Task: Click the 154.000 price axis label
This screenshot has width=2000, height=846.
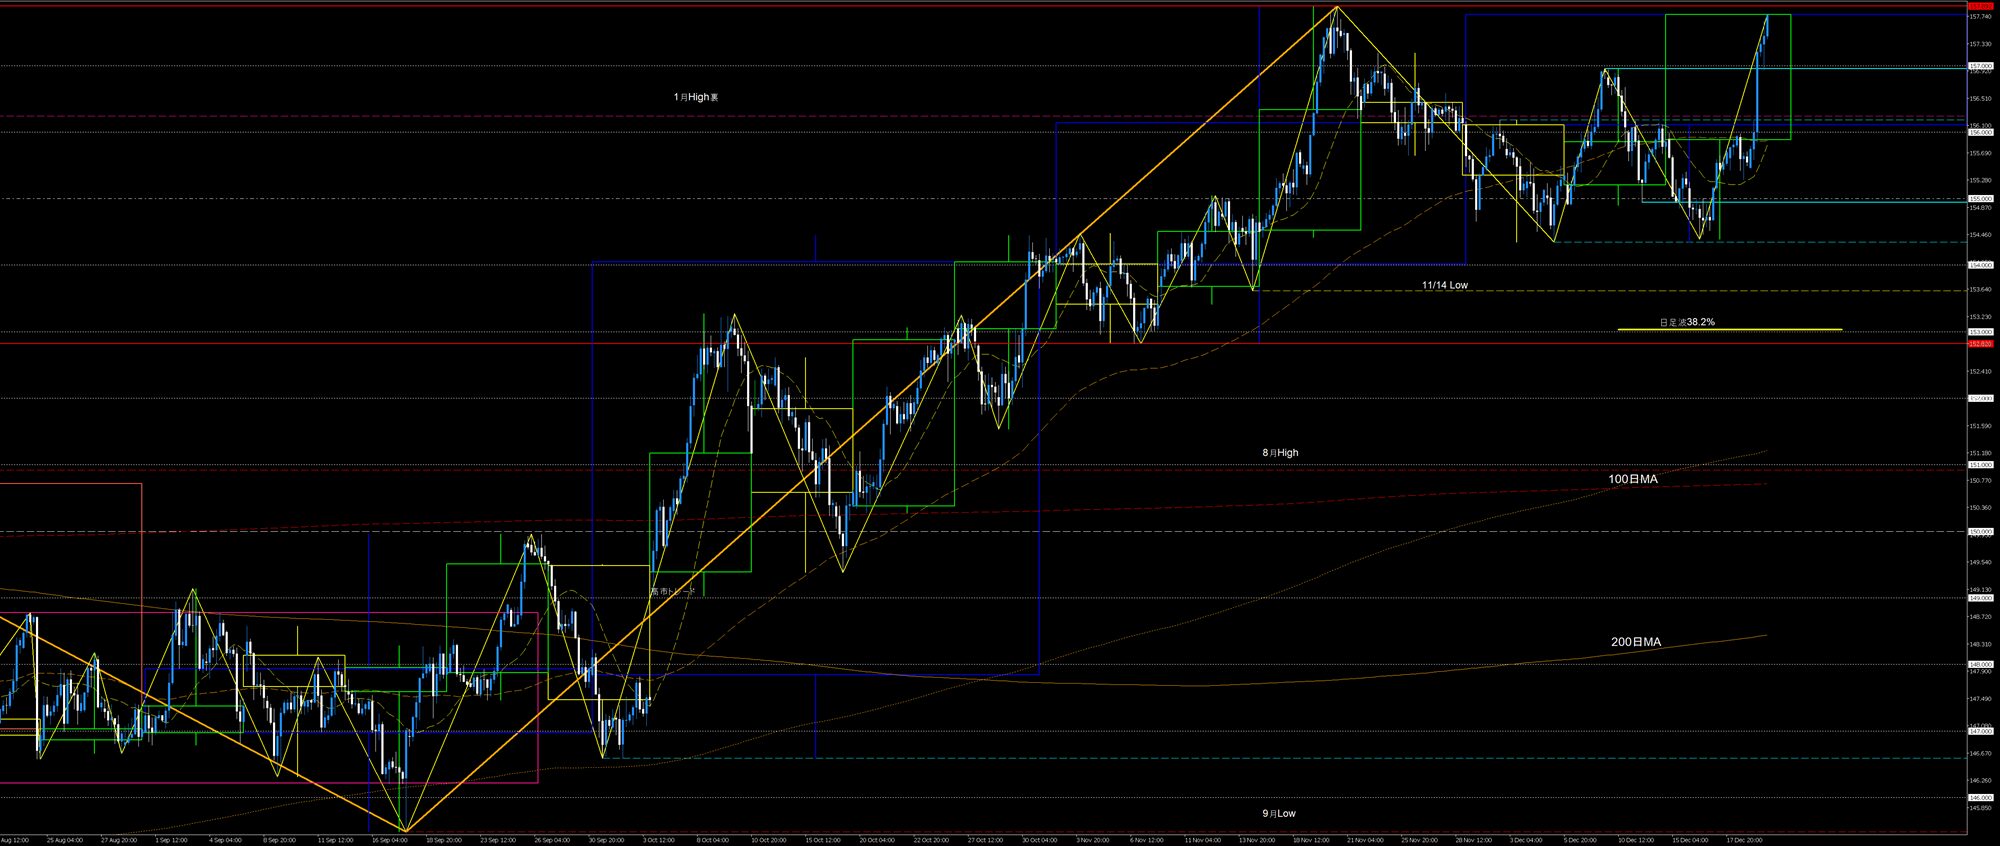Action: pyautogui.click(x=1979, y=265)
